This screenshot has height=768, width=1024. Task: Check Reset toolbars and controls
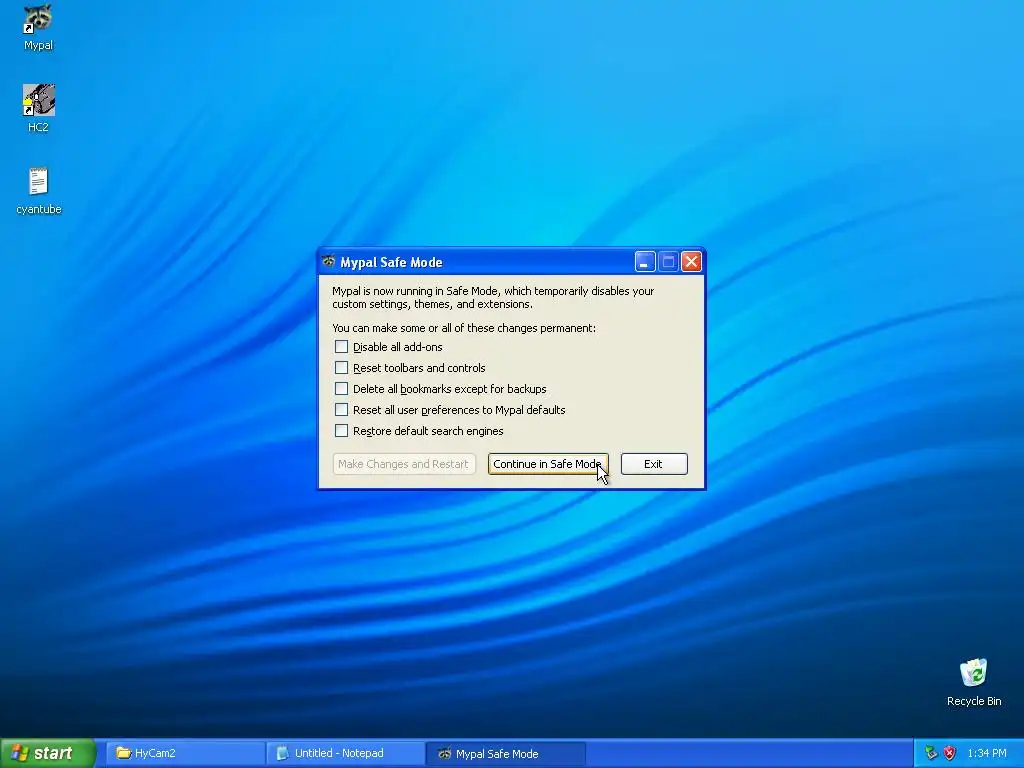[341, 368]
